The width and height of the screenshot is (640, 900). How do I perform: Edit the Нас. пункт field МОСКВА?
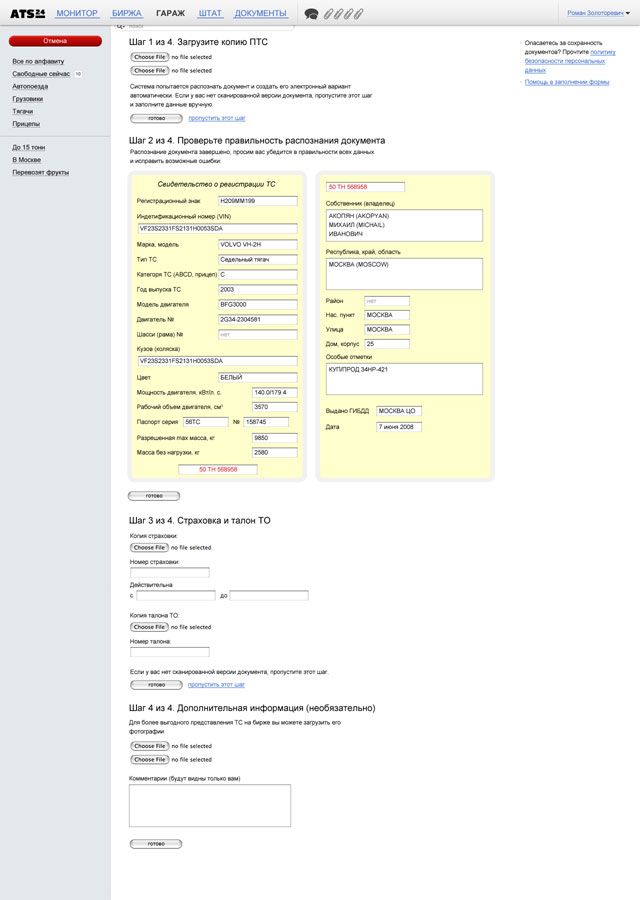pyautogui.click(x=387, y=315)
